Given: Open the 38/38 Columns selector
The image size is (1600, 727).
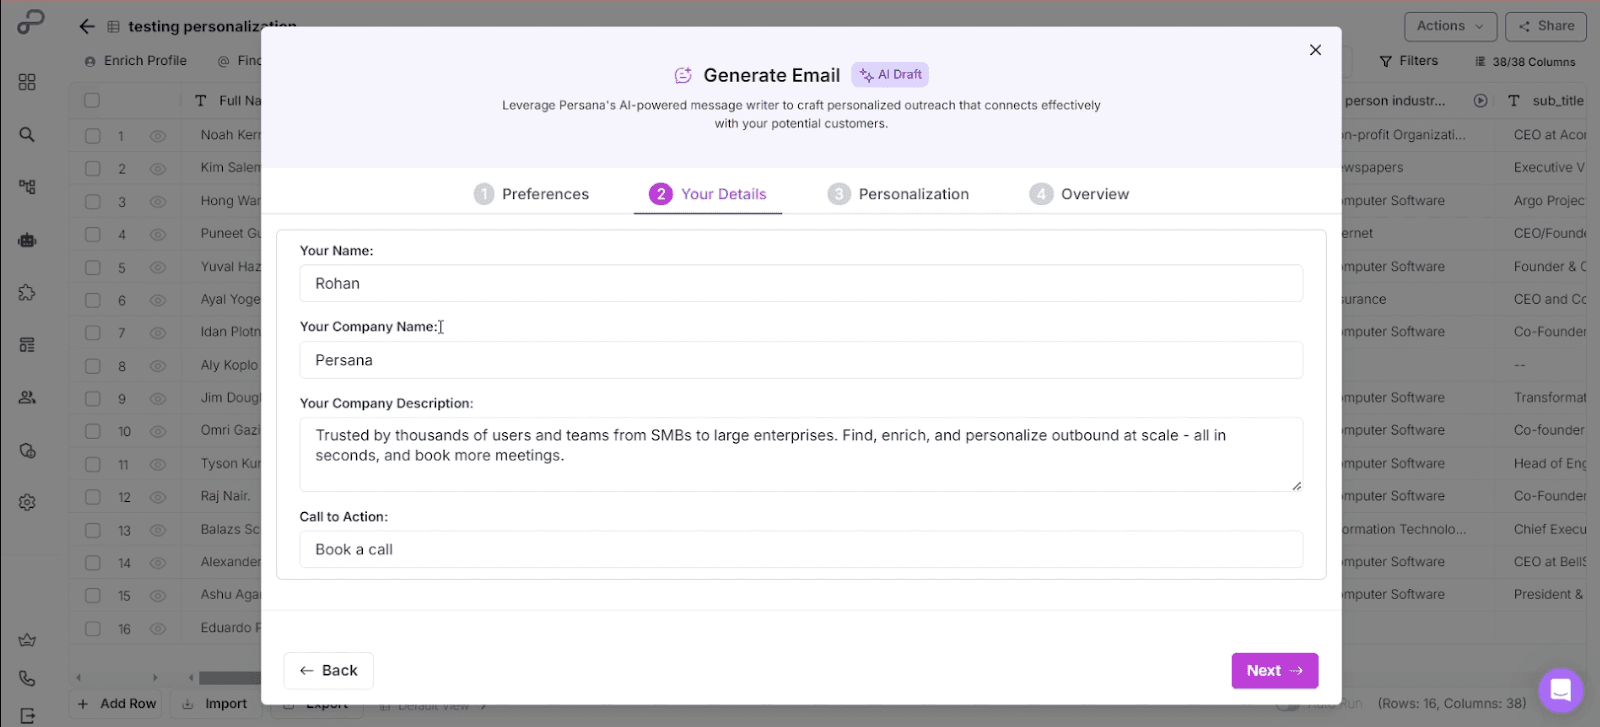Looking at the screenshot, I should coord(1525,62).
